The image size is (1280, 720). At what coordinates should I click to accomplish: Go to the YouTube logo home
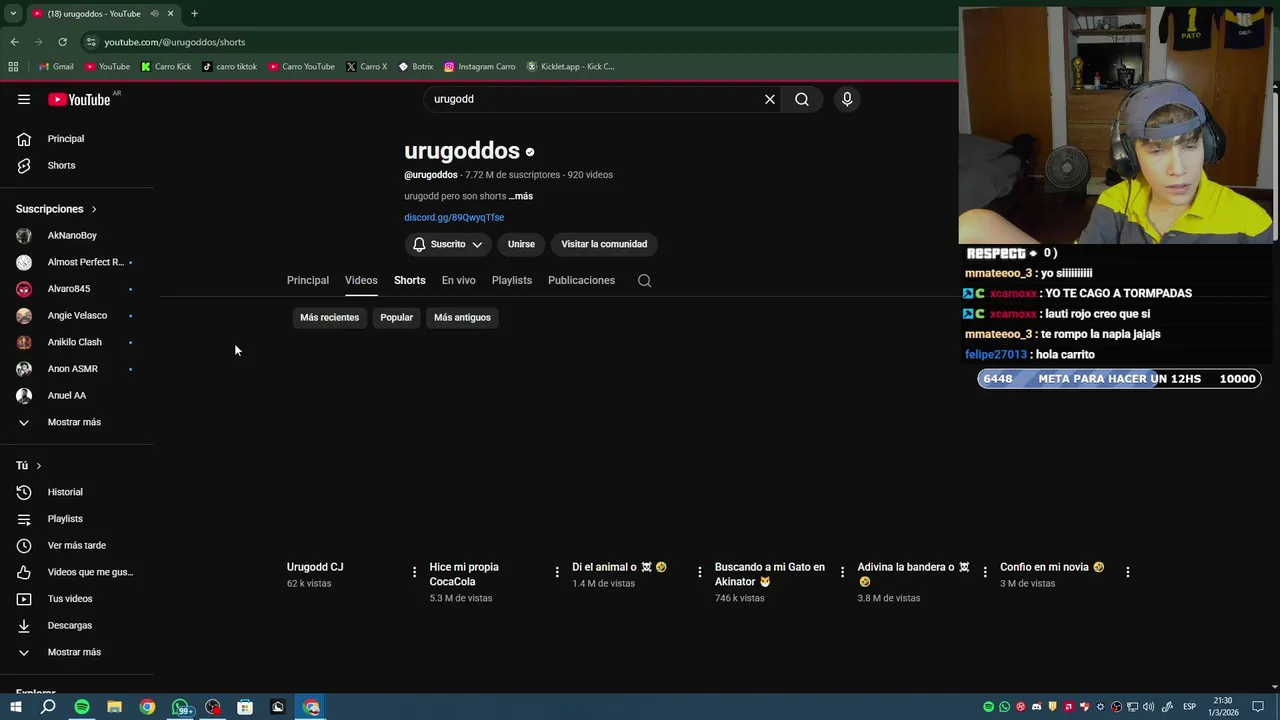click(x=79, y=99)
